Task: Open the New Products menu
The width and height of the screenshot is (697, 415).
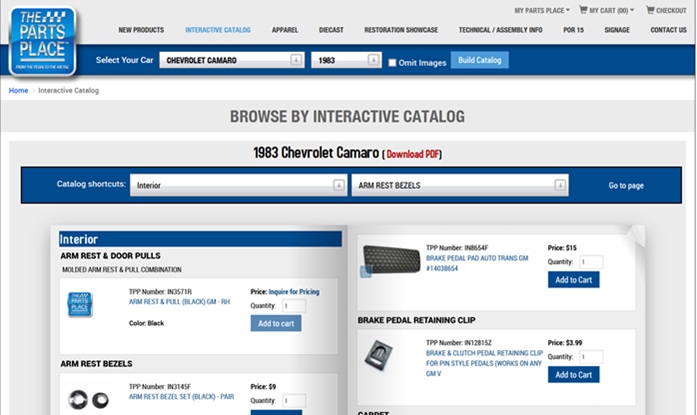Action: (142, 30)
